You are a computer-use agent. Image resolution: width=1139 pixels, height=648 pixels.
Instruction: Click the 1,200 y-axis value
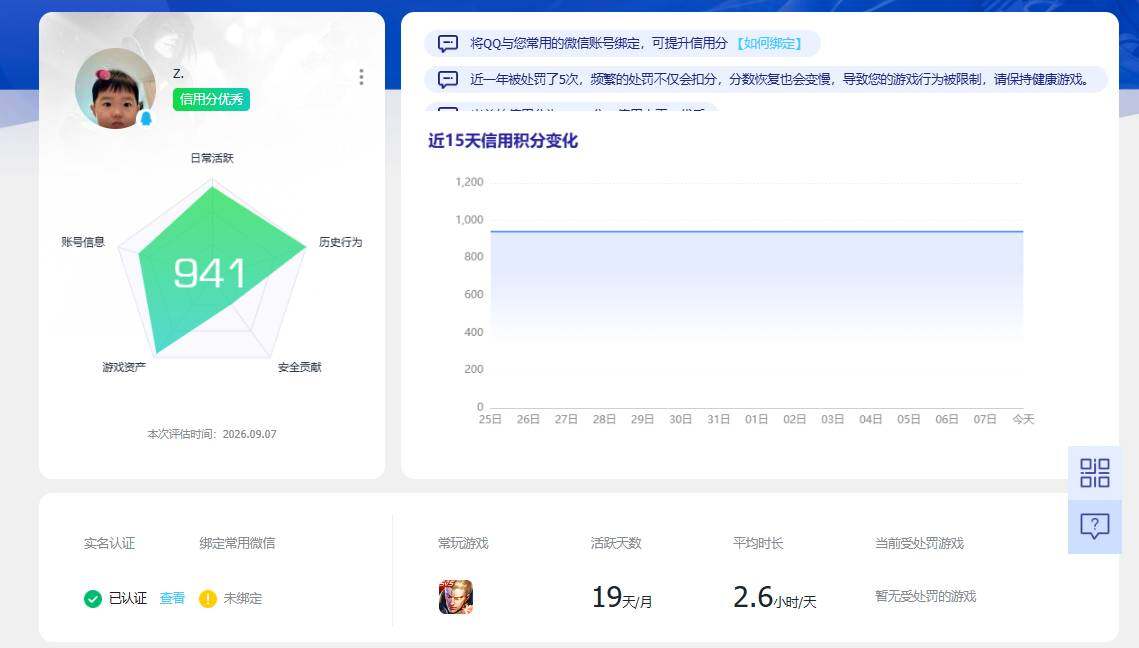coord(469,182)
